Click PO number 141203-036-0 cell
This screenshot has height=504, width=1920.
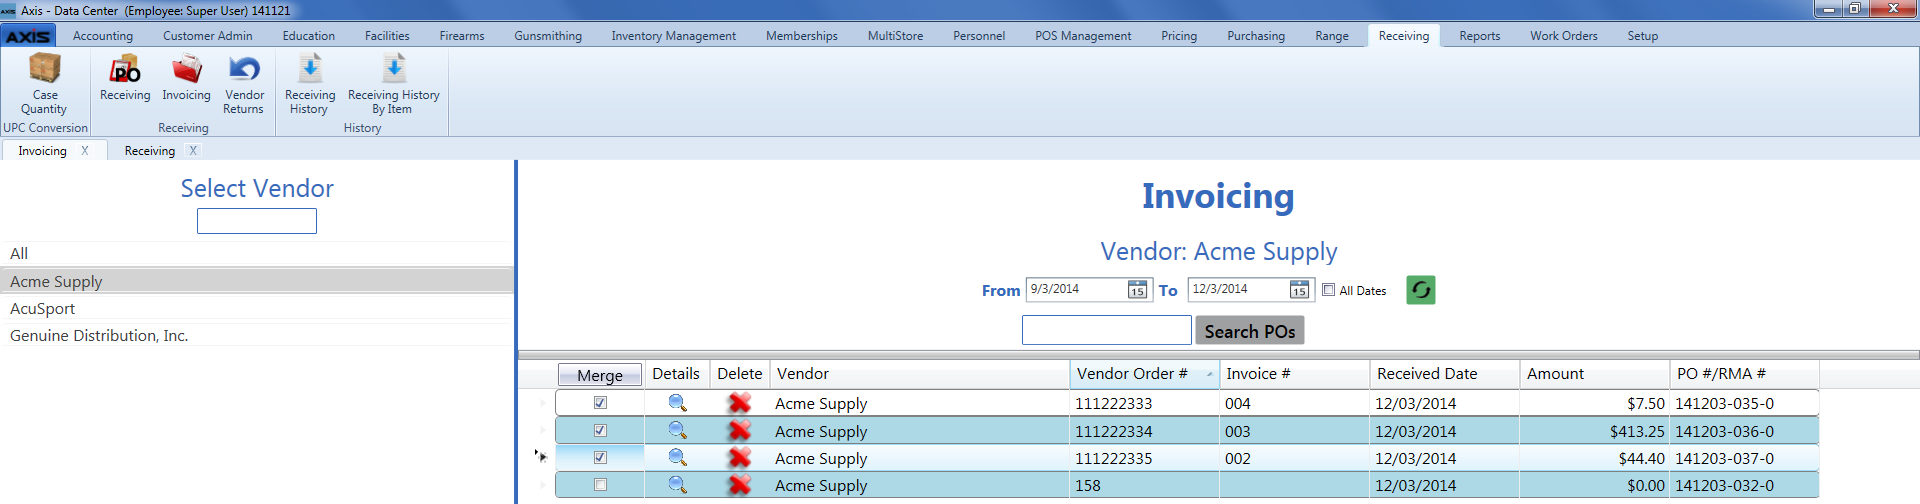pos(1744,432)
